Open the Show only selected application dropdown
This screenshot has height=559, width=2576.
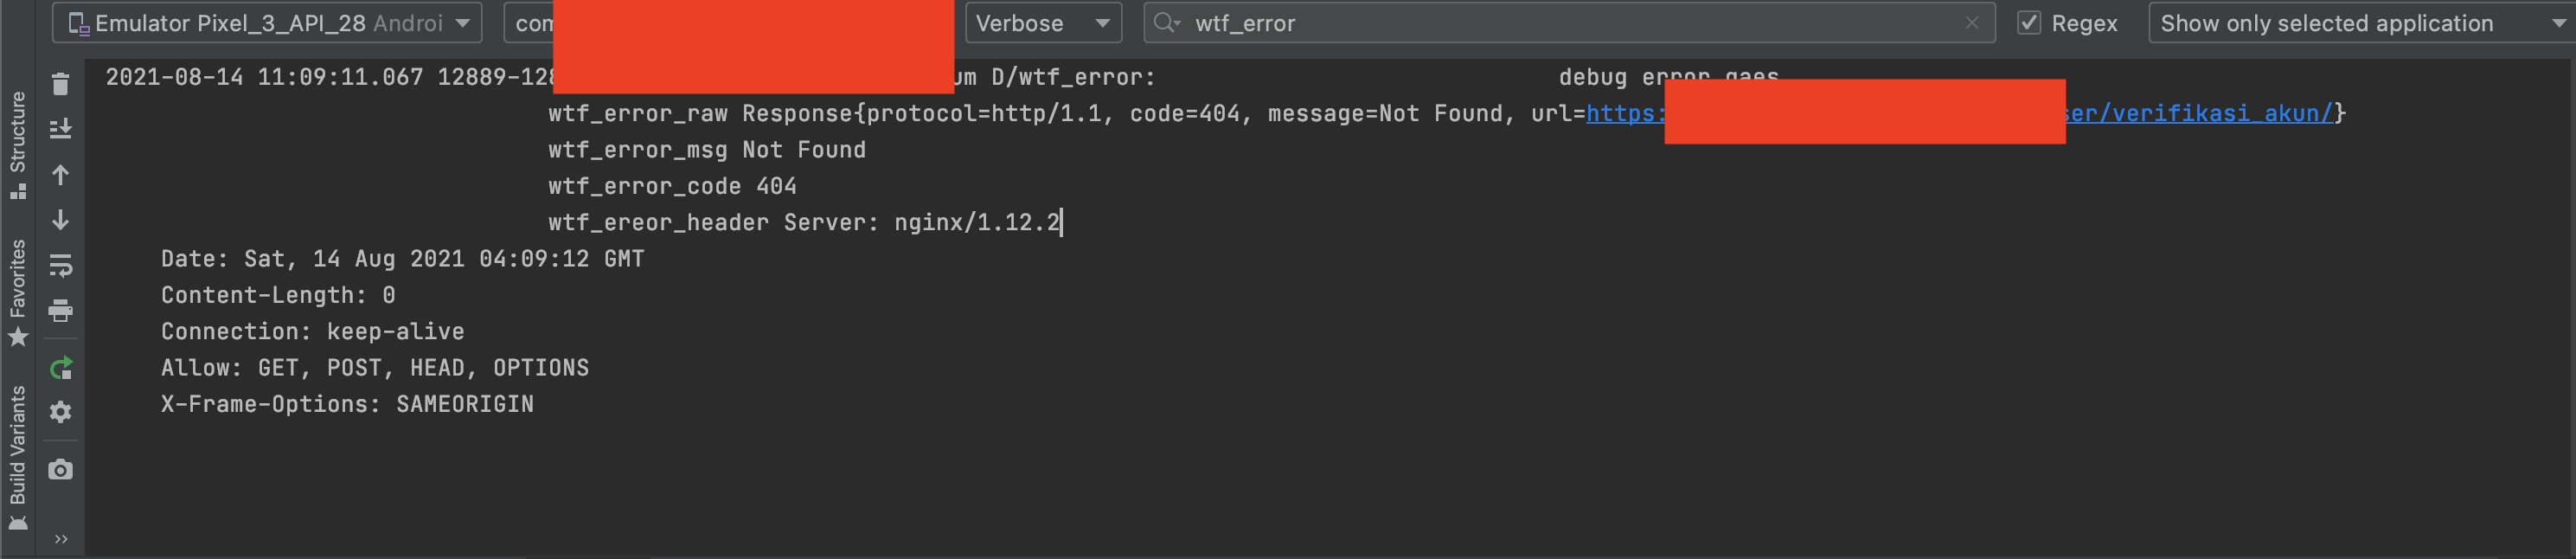[2360, 23]
